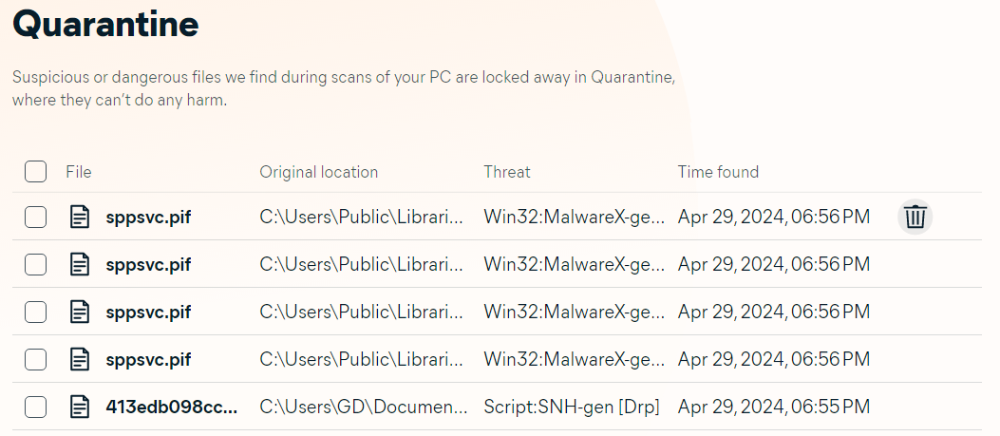This screenshot has width=1000, height=436.
Task: Click the file icon of the first sppsvc.pif row
Action: pos(79,217)
